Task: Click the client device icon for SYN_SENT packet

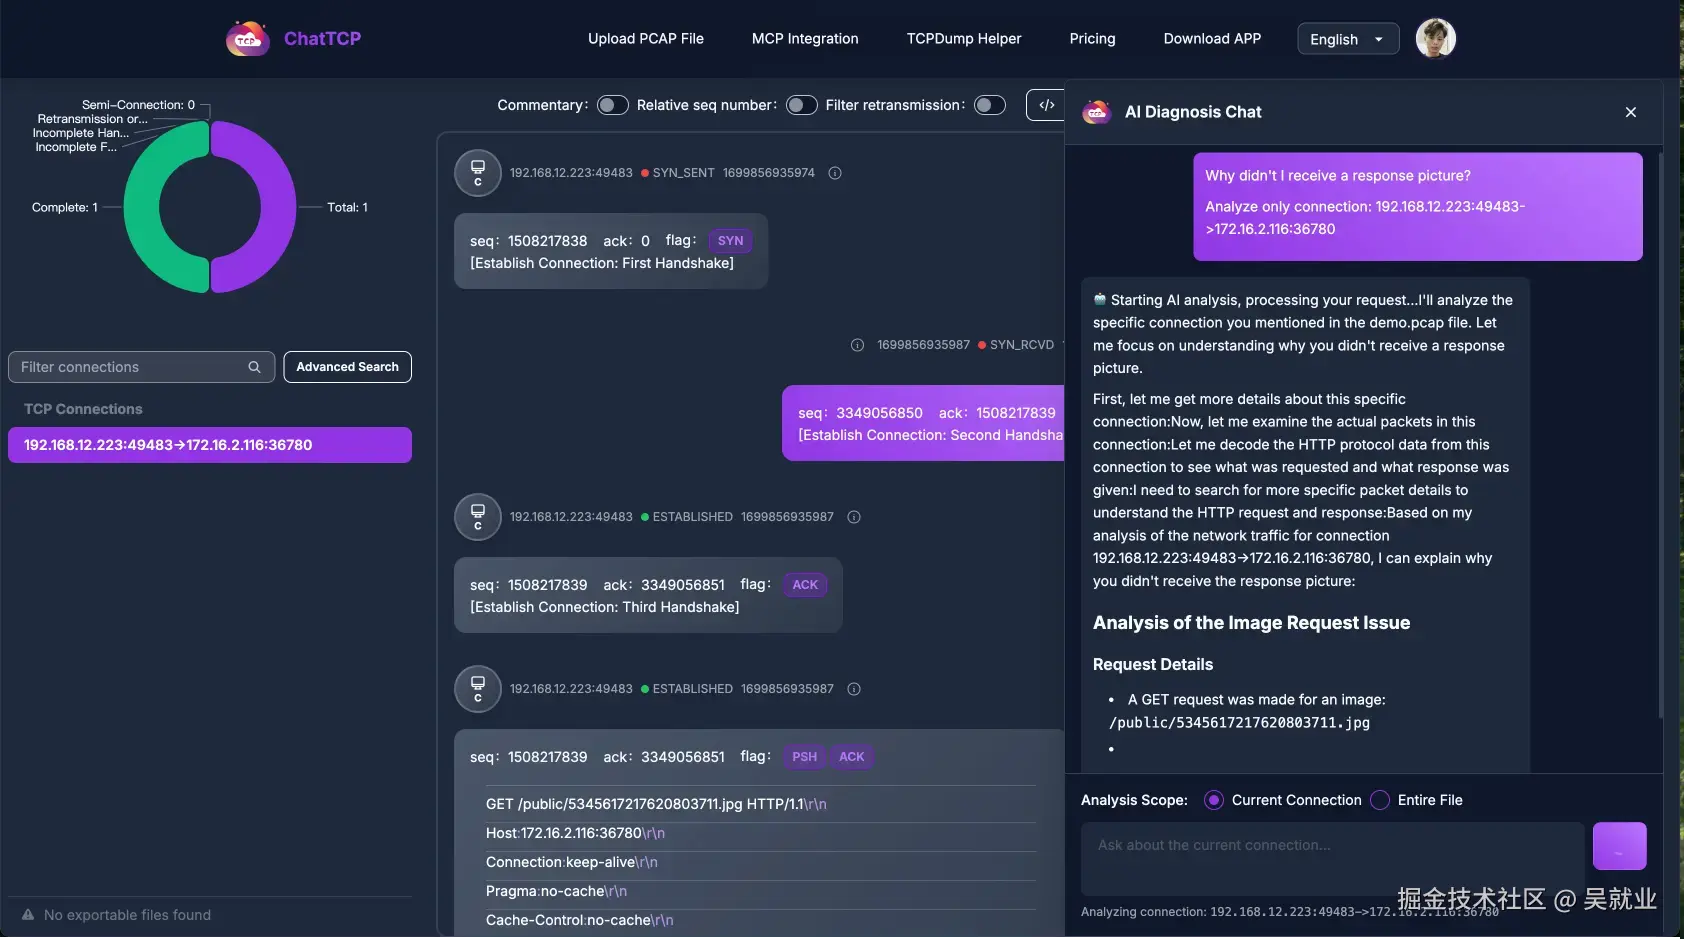Action: point(478,173)
